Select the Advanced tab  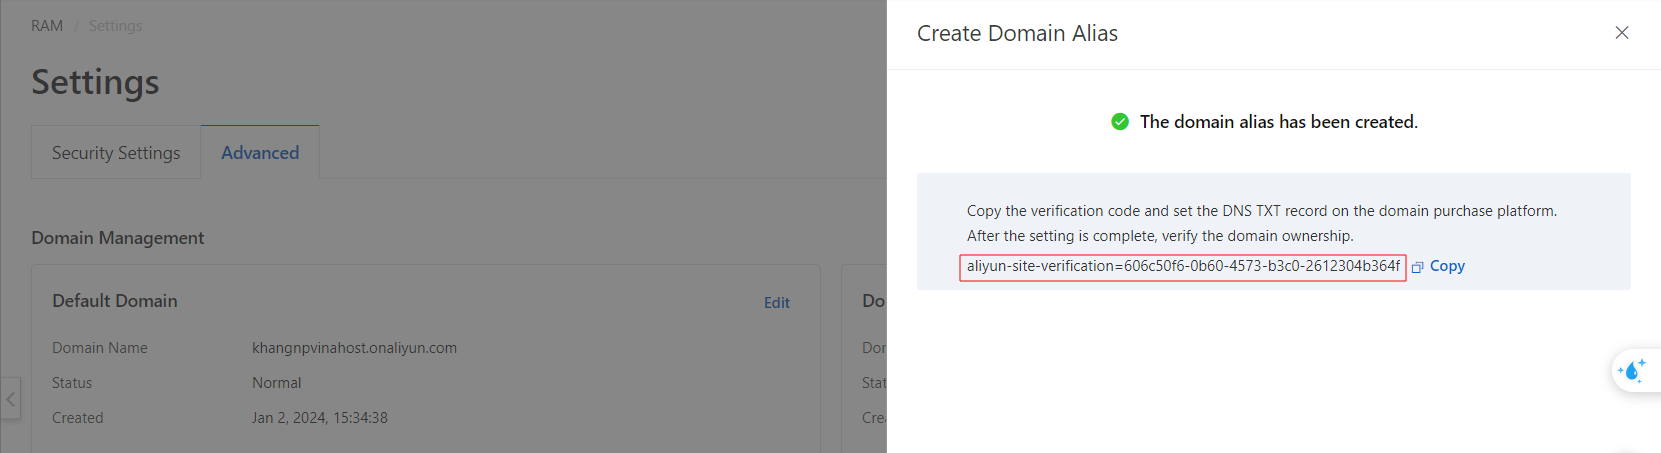260,153
